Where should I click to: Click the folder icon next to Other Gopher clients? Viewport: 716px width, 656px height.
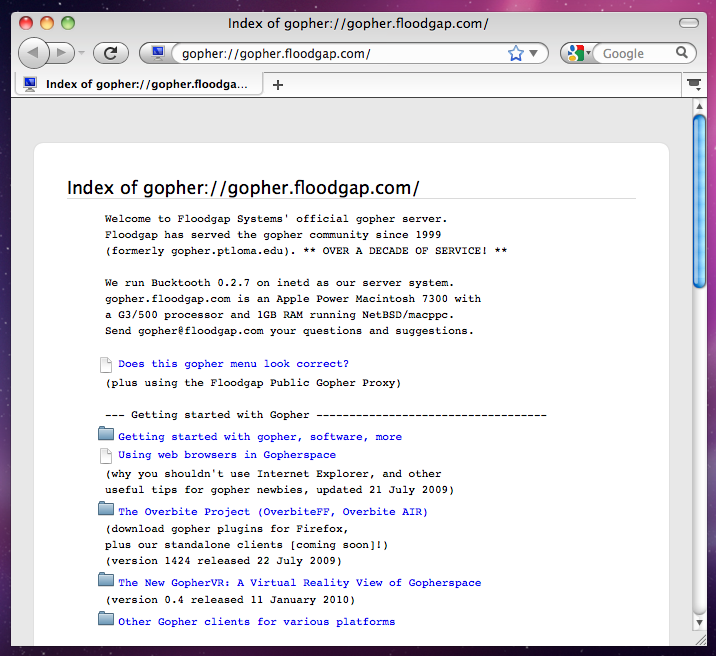(x=107, y=619)
